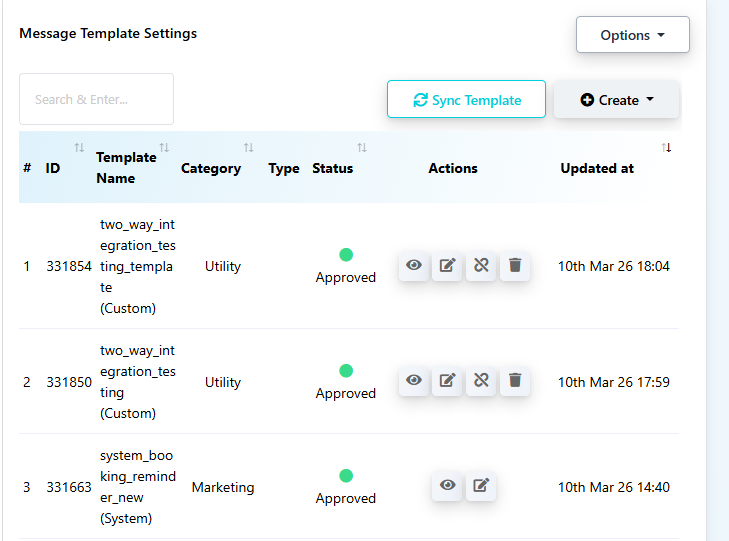The image size is (729, 541).
Task: Edit template 331850 with pencil icon
Action: click(x=448, y=381)
